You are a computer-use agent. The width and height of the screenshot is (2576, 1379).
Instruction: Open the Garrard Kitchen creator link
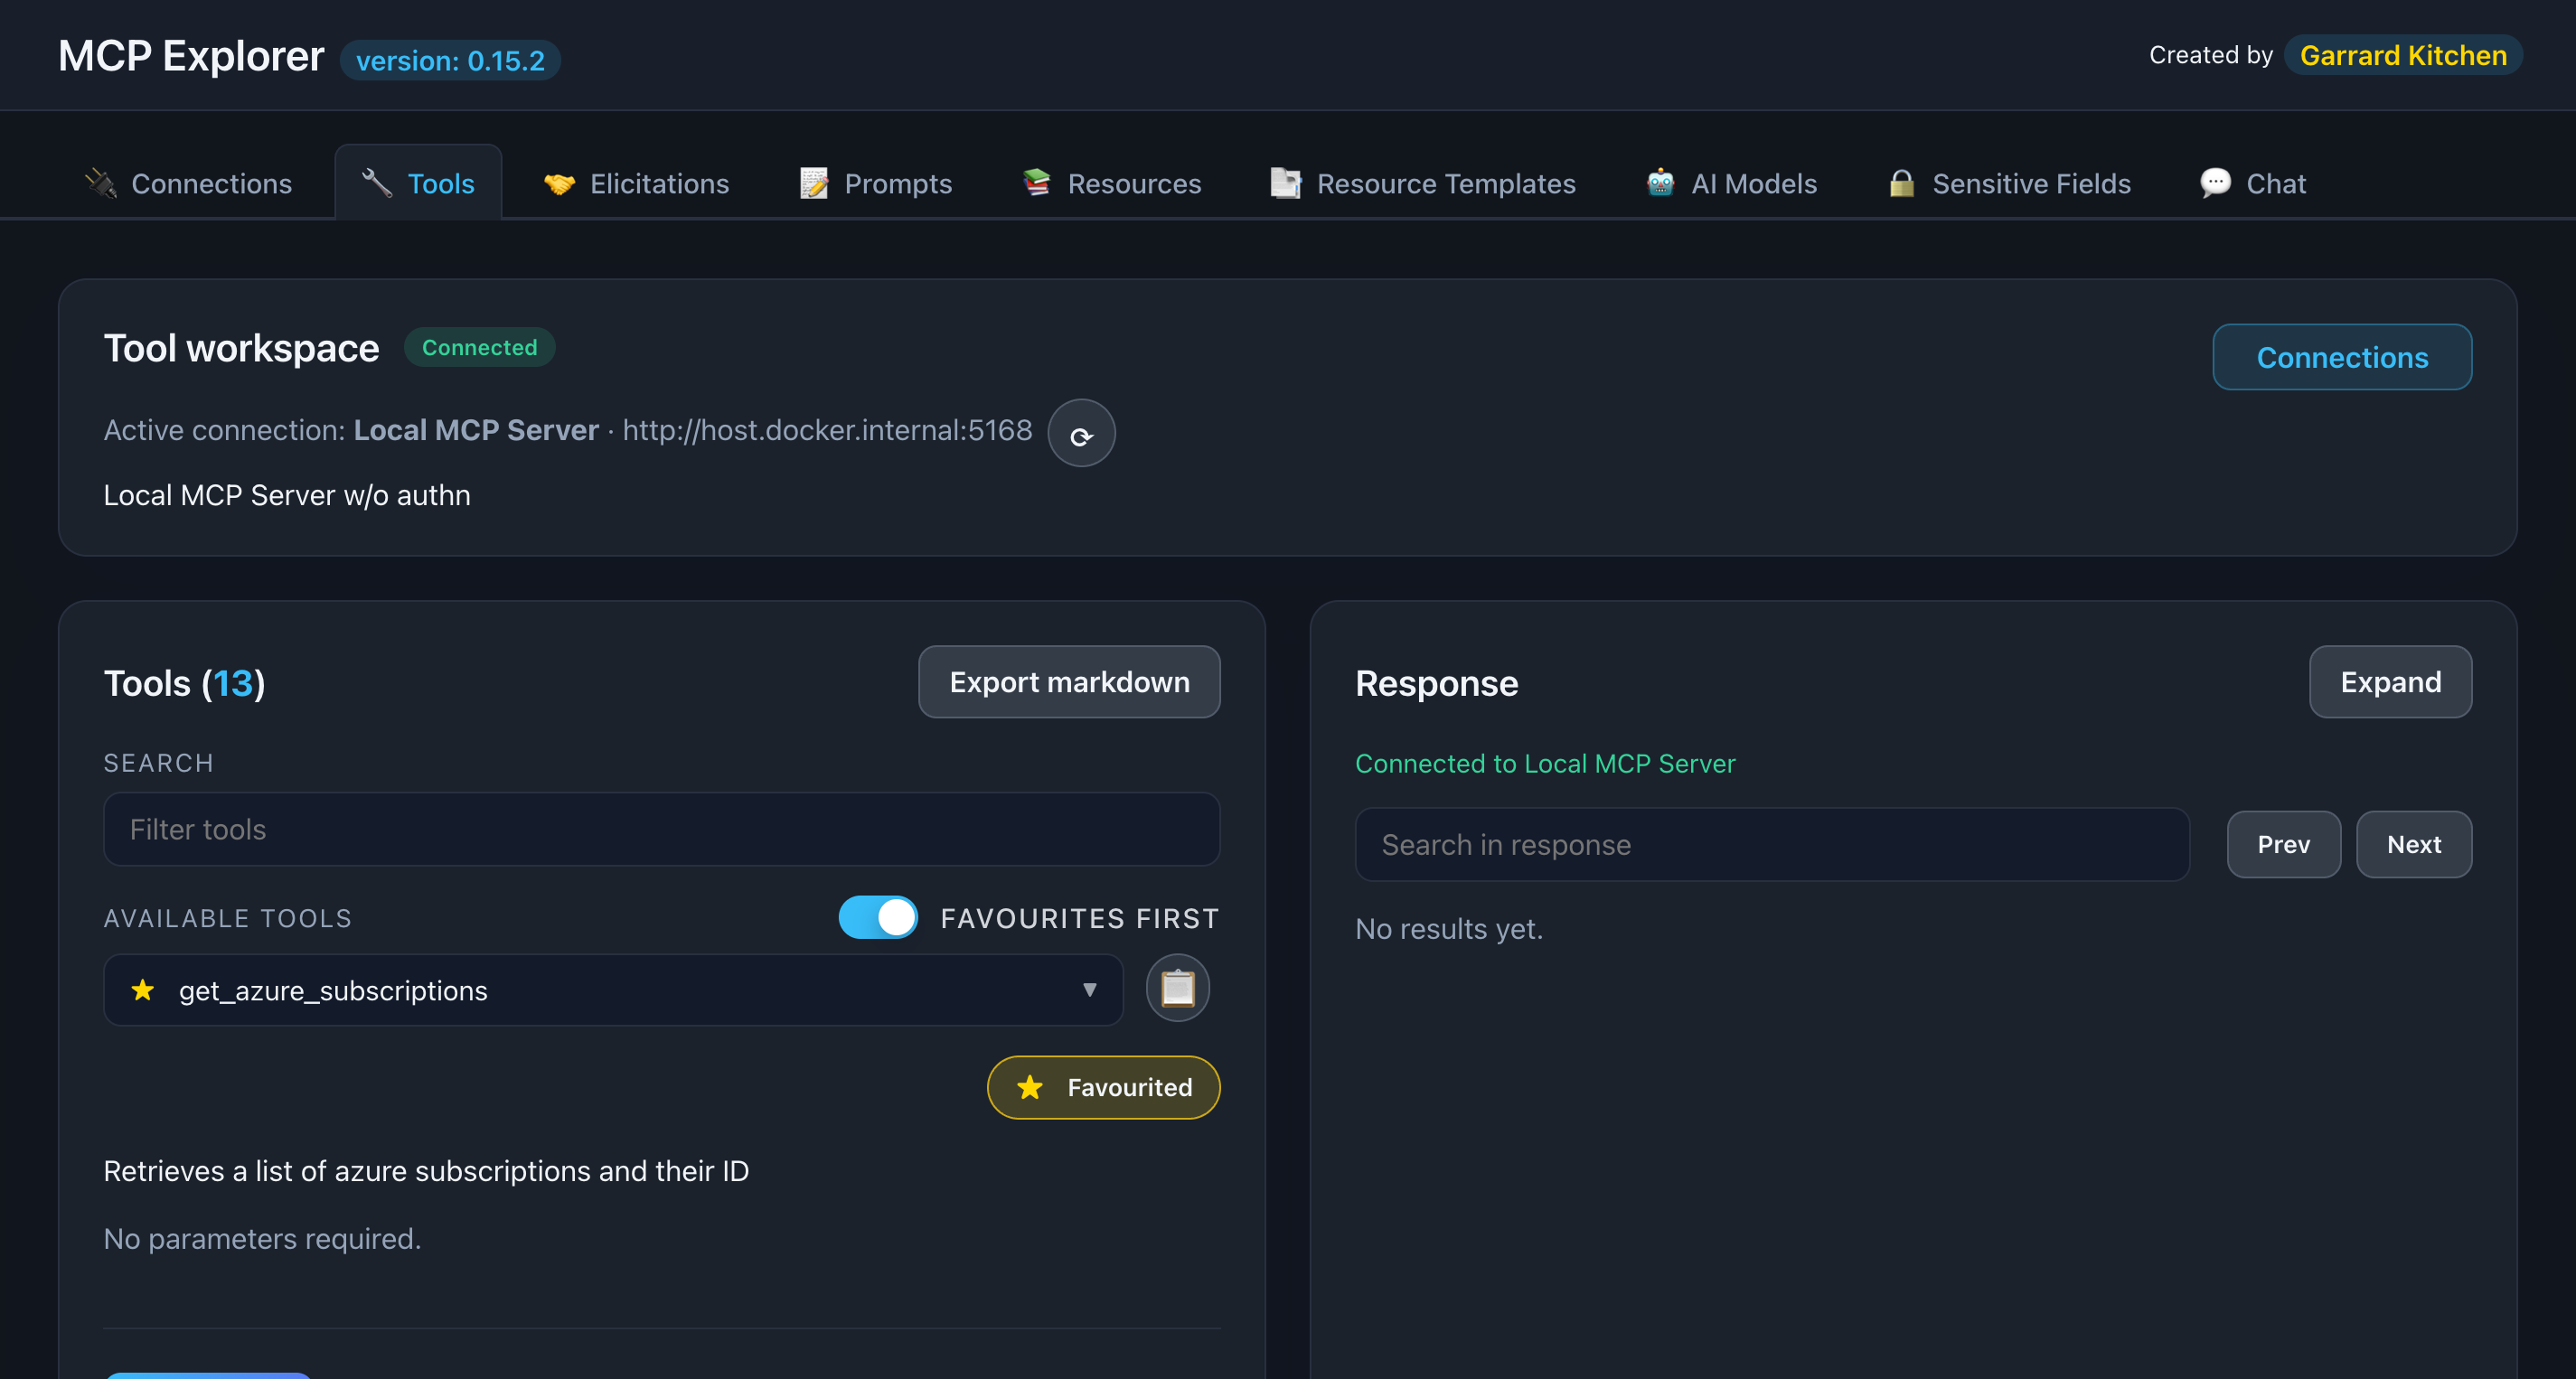pos(2402,56)
